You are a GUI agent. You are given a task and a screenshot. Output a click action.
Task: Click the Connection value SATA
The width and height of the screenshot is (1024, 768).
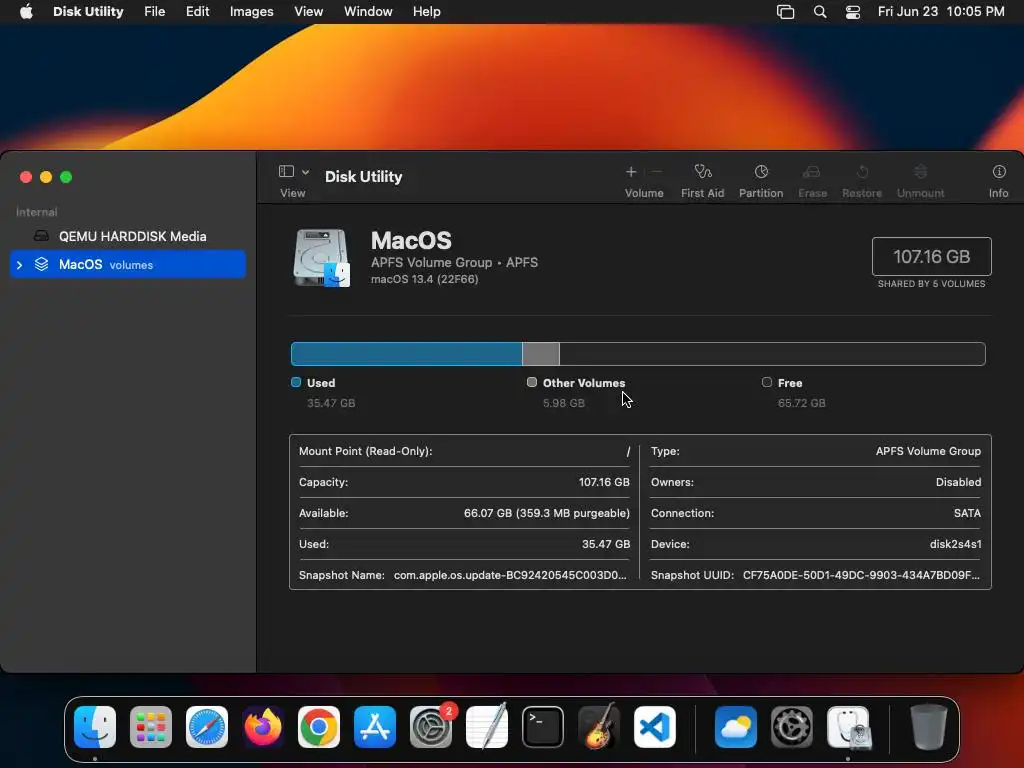967,513
